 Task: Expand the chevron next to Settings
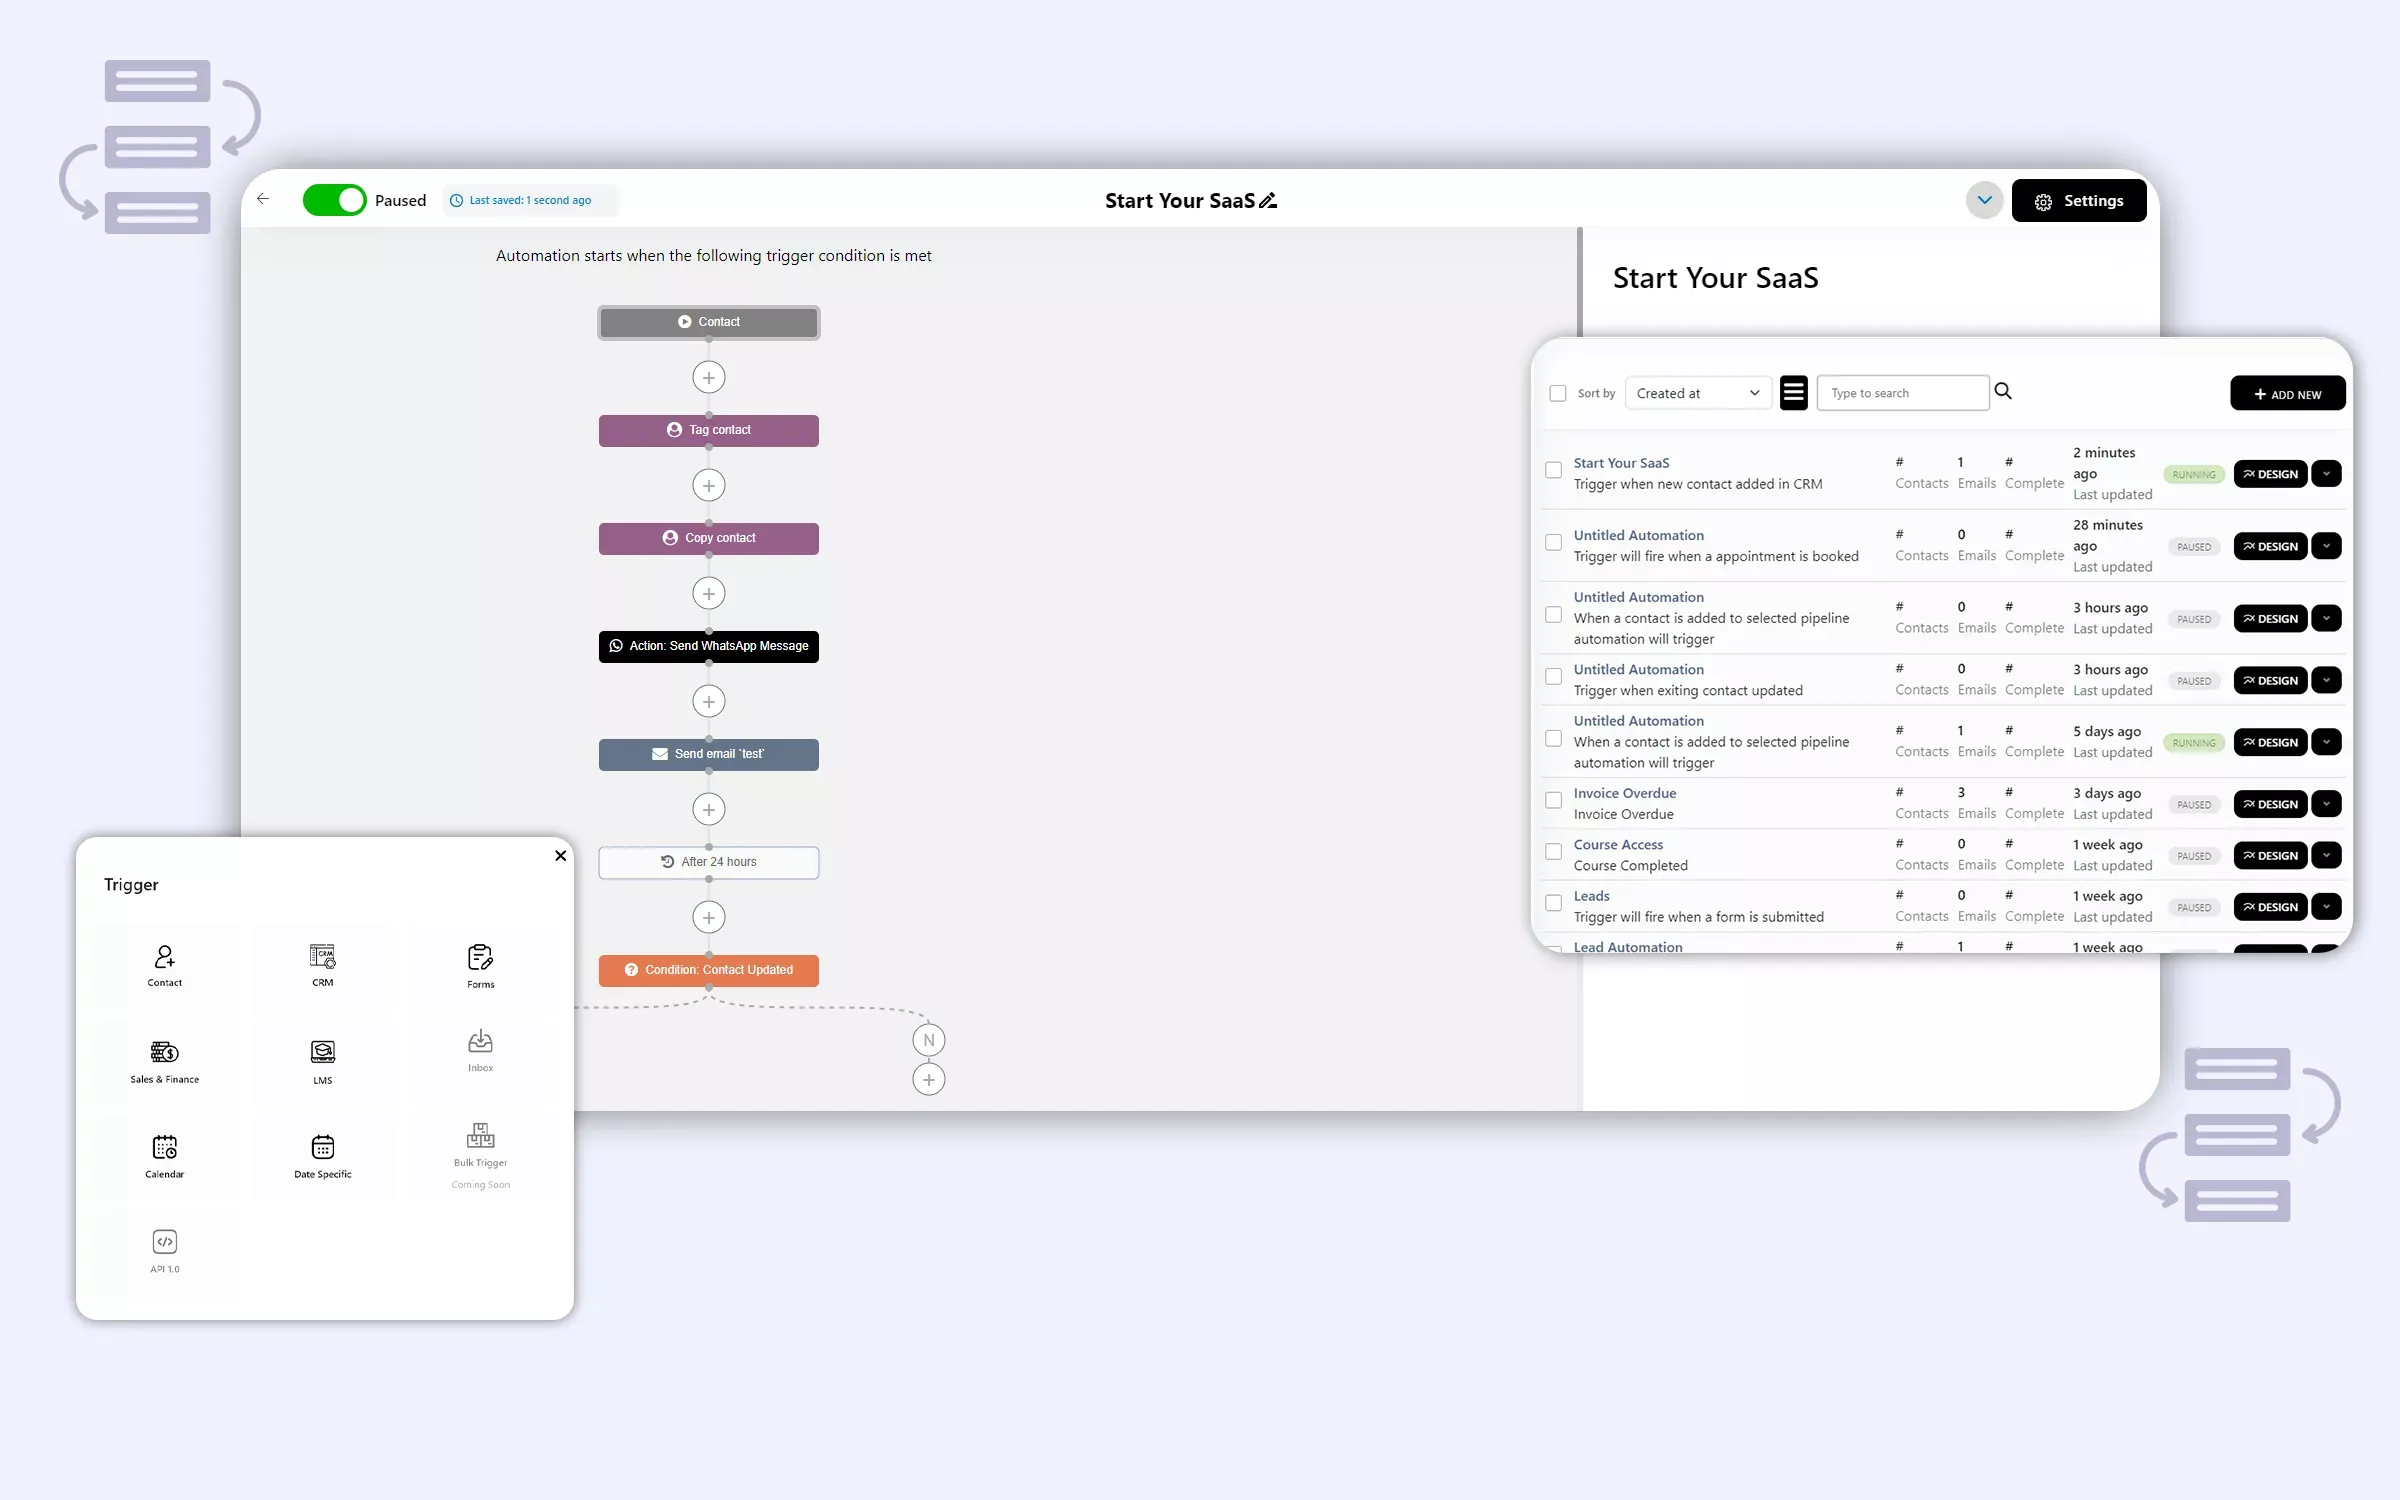(x=1984, y=200)
